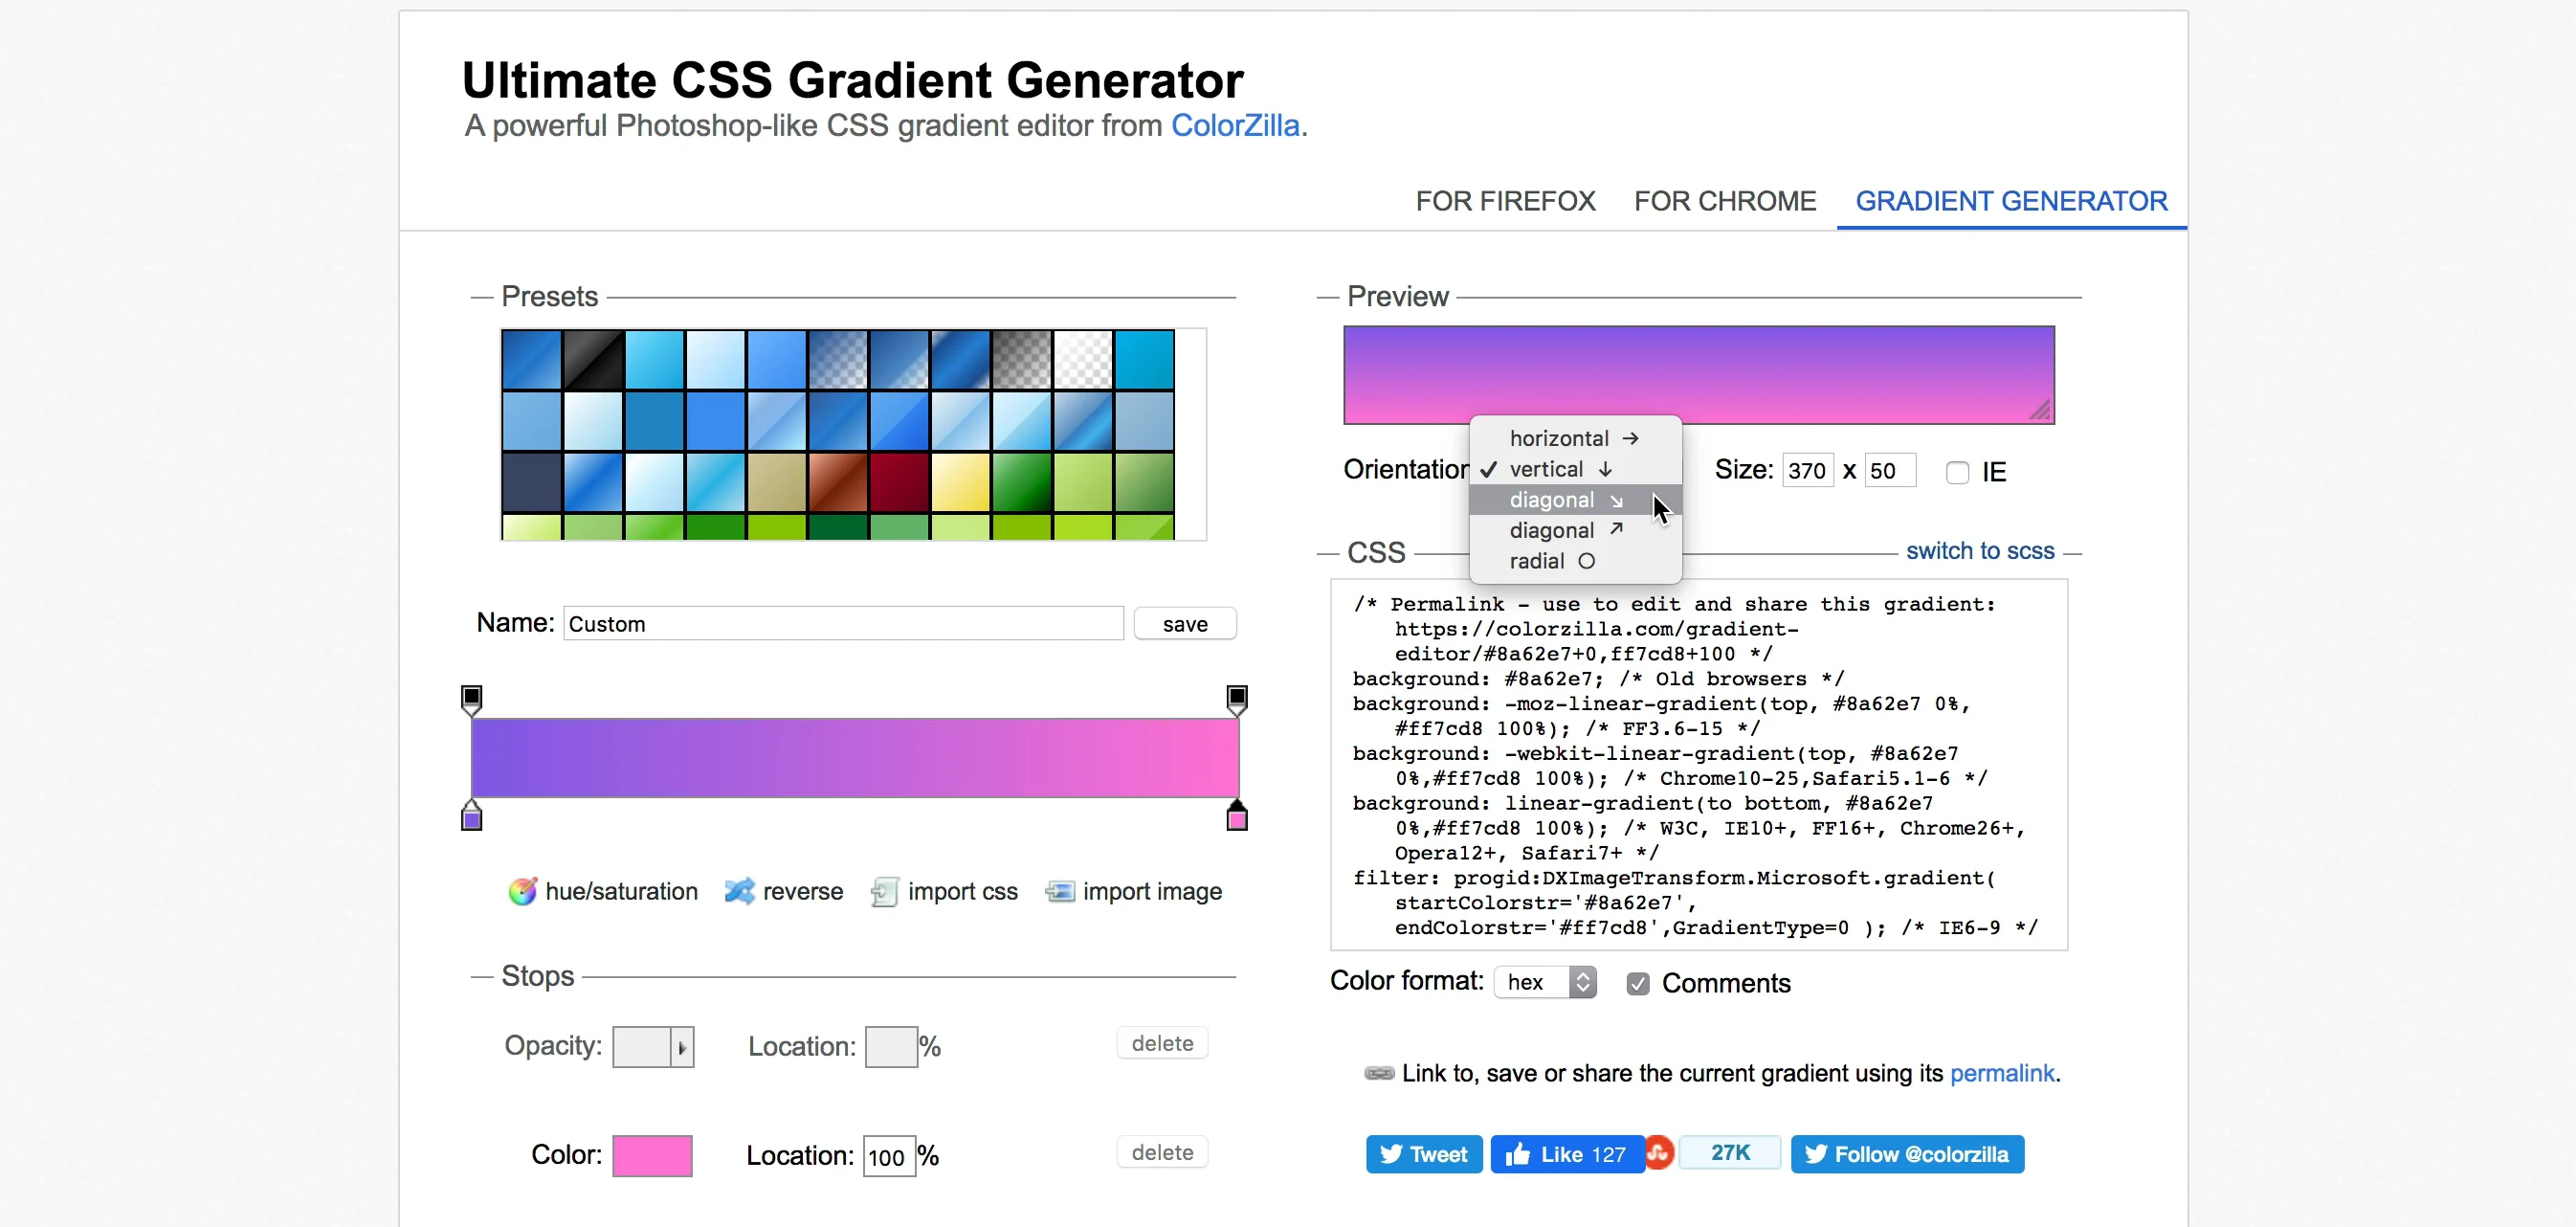The height and width of the screenshot is (1227, 2576).
Task: Click the switch to scss link
Action: [x=1980, y=551]
